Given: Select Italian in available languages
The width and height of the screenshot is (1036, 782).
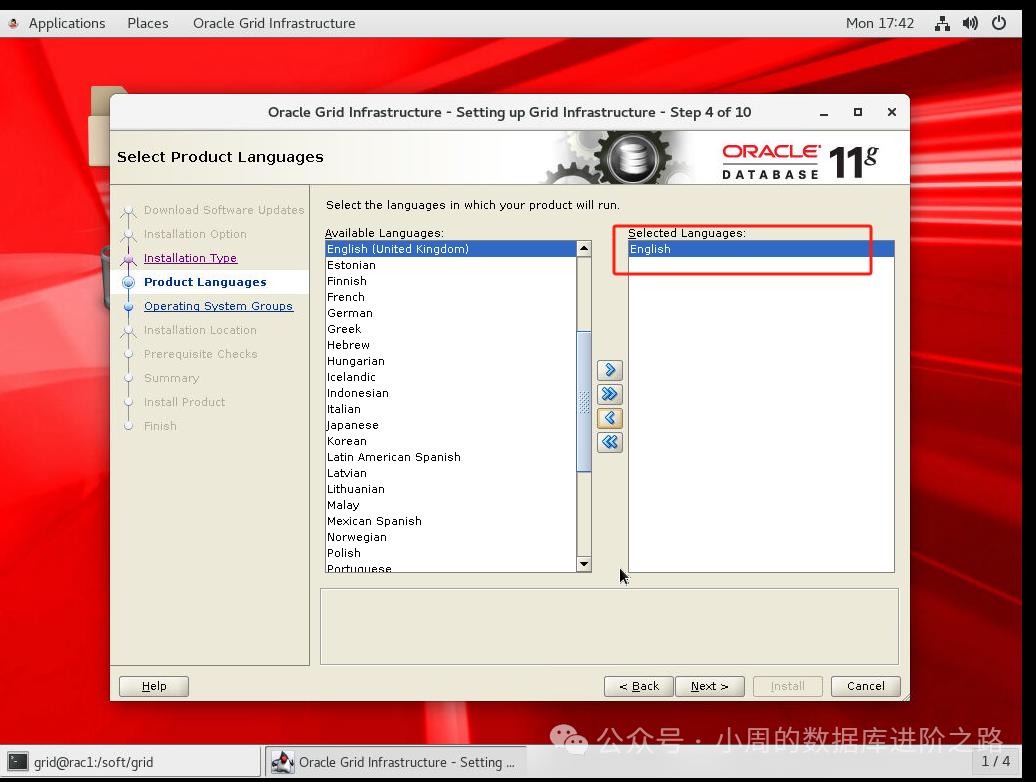Looking at the screenshot, I should (451, 409).
